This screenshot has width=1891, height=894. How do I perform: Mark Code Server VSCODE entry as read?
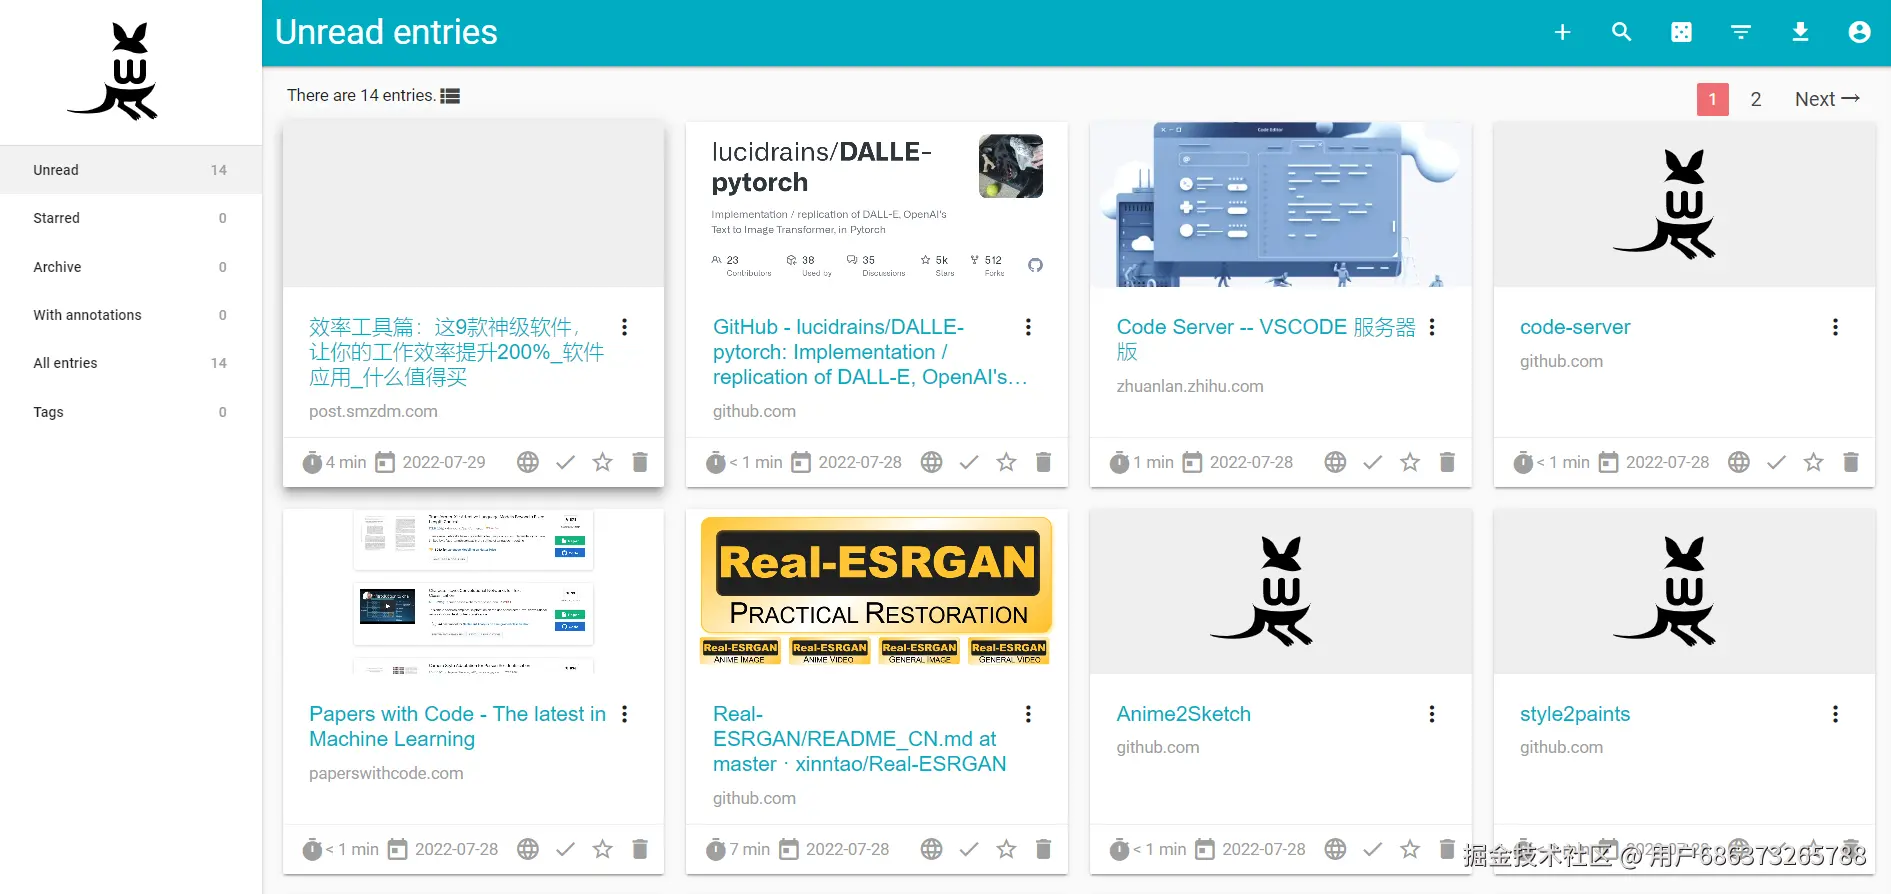[1373, 462]
